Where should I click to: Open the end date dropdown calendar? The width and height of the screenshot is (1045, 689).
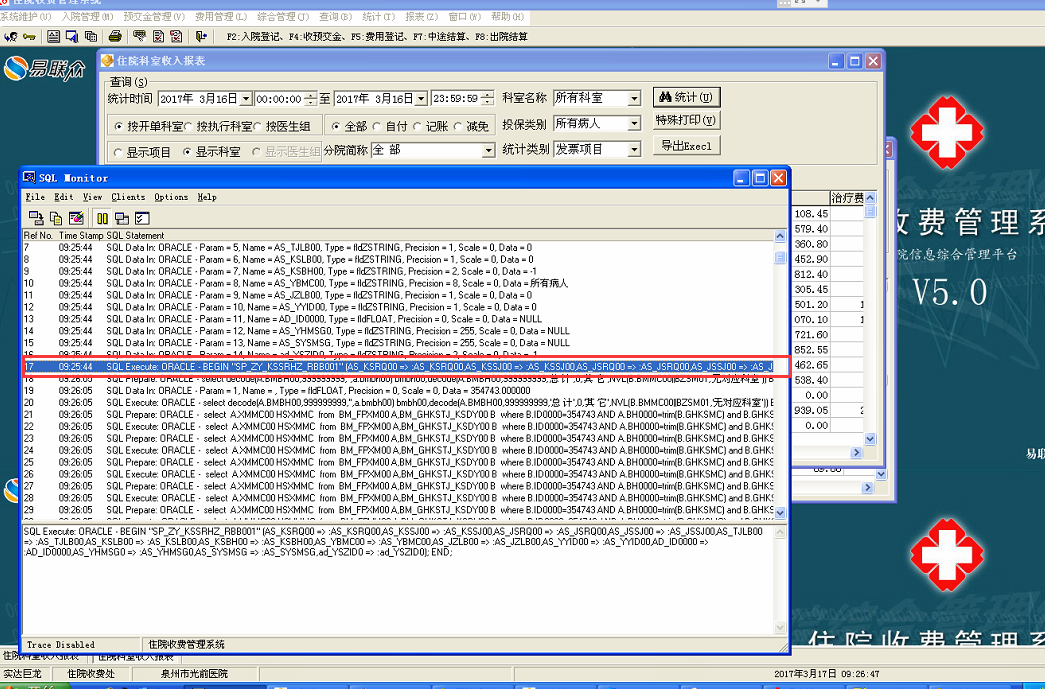[421, 99]
